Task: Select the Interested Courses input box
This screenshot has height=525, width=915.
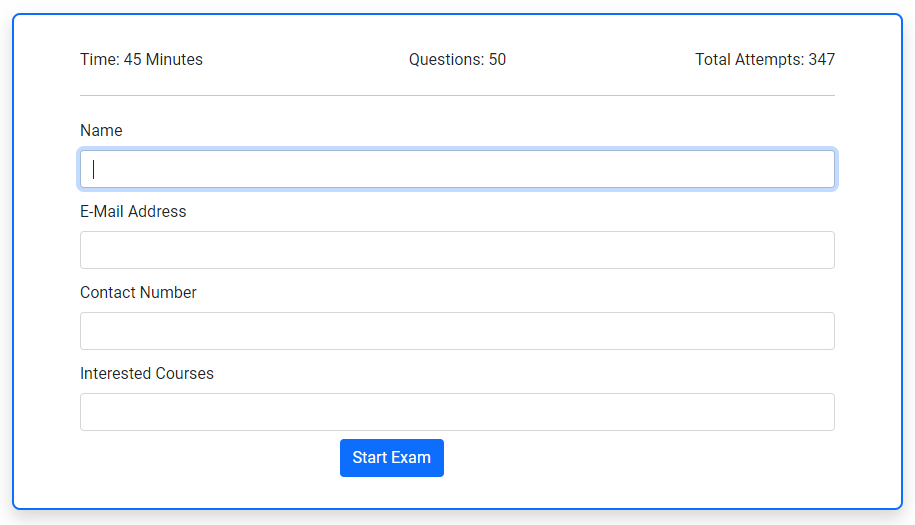Action: tap(457, 412)
